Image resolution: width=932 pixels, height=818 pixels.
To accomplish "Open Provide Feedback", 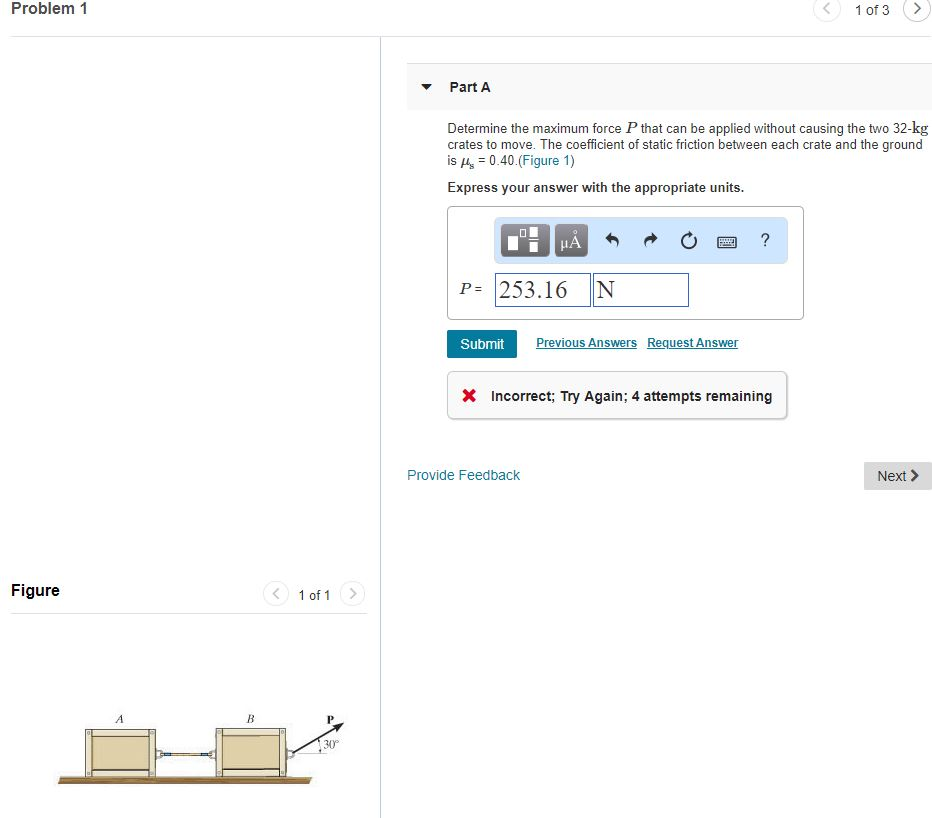I will (463, 474).
